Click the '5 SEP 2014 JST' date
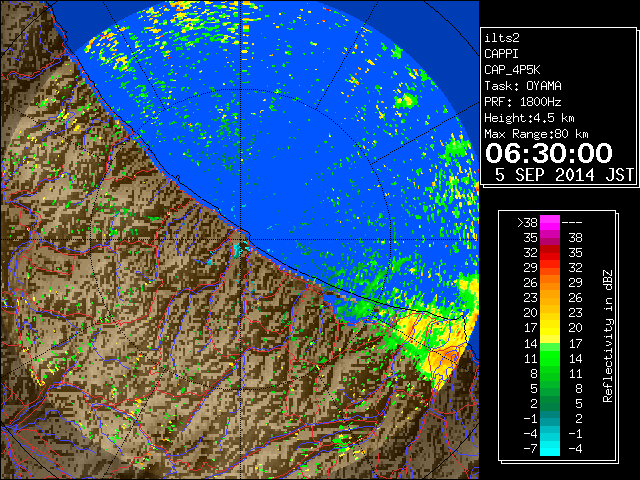640x480 pixels. pyautogui.click(x=564, y=175)
